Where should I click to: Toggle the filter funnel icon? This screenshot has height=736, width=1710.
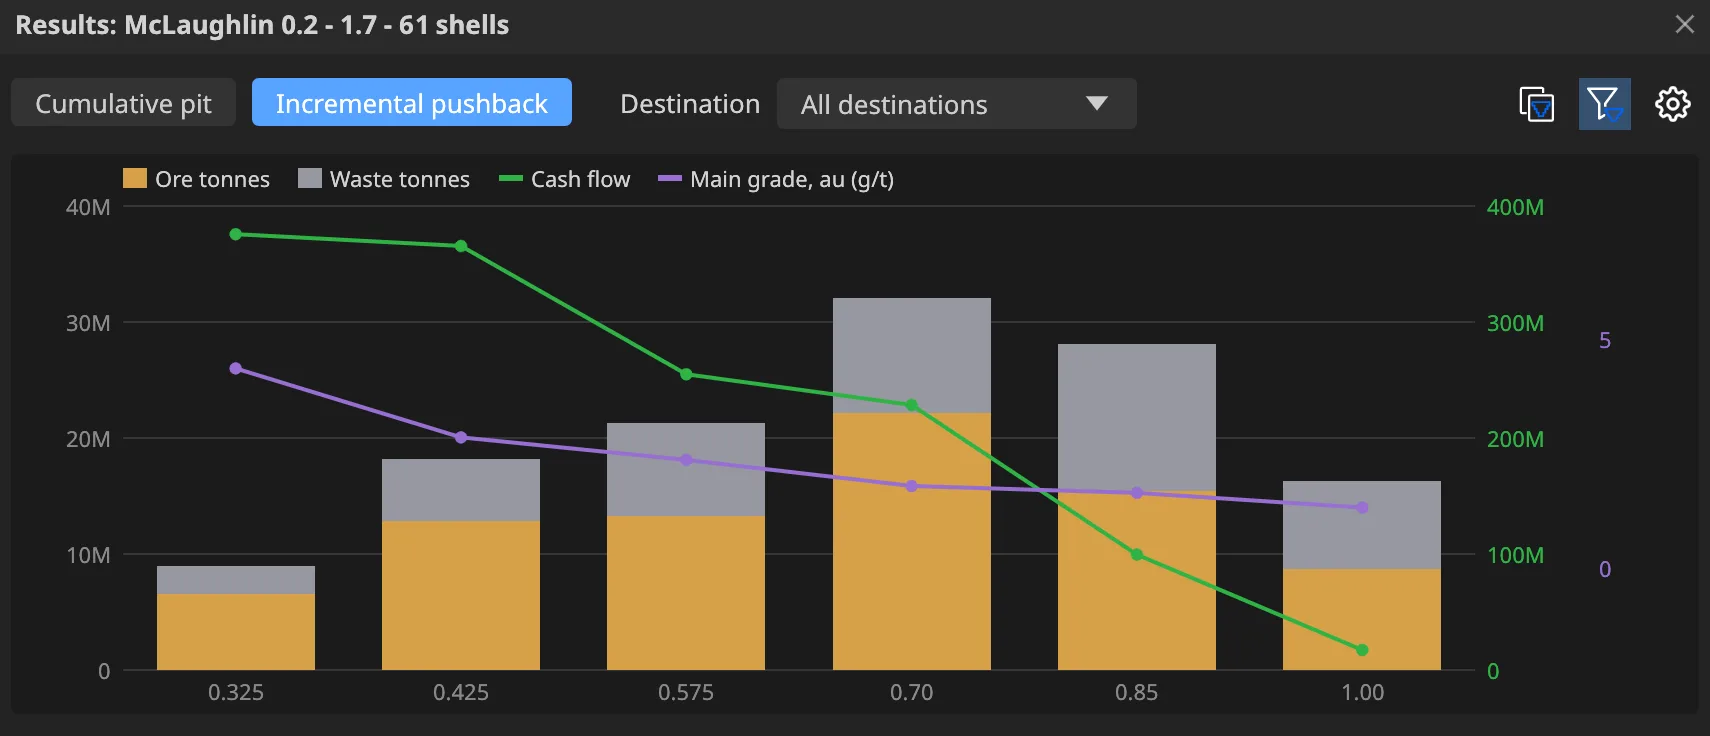[x=1604, y=104]
